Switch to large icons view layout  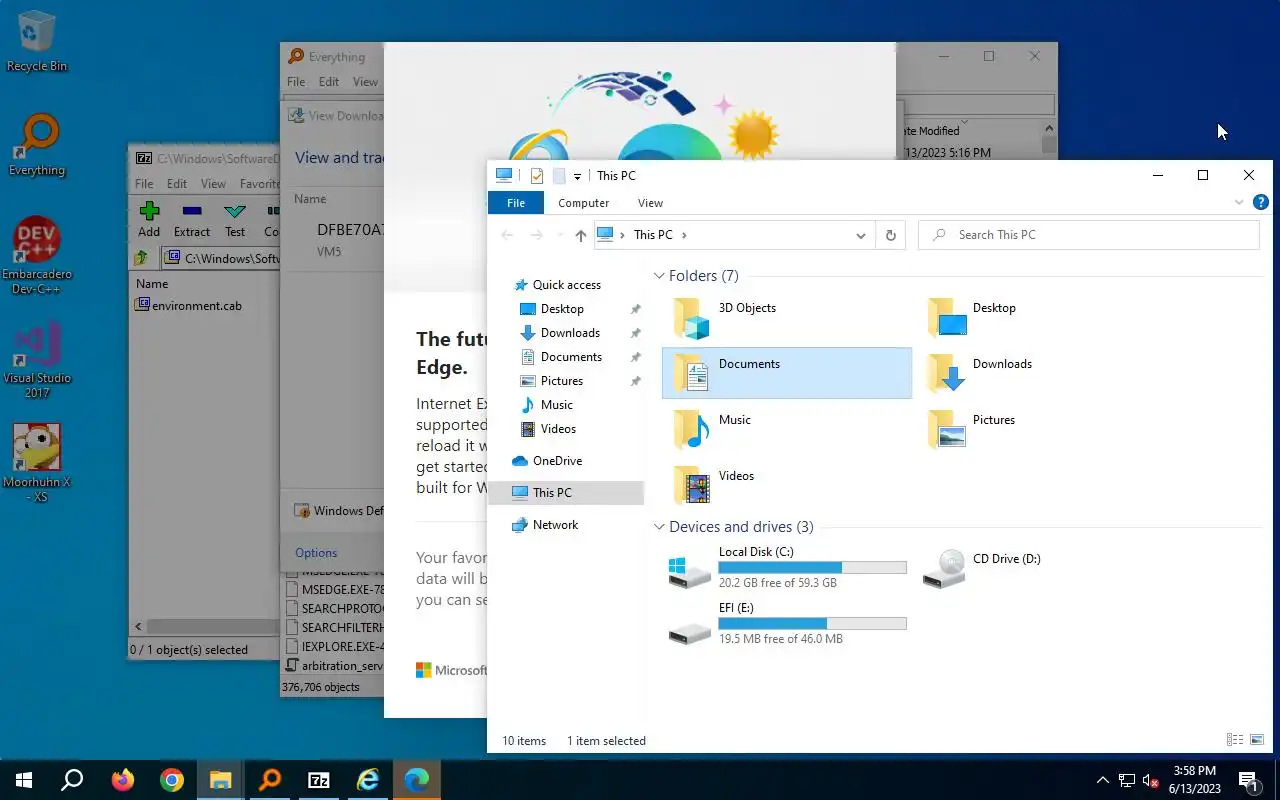(1256, 740)
